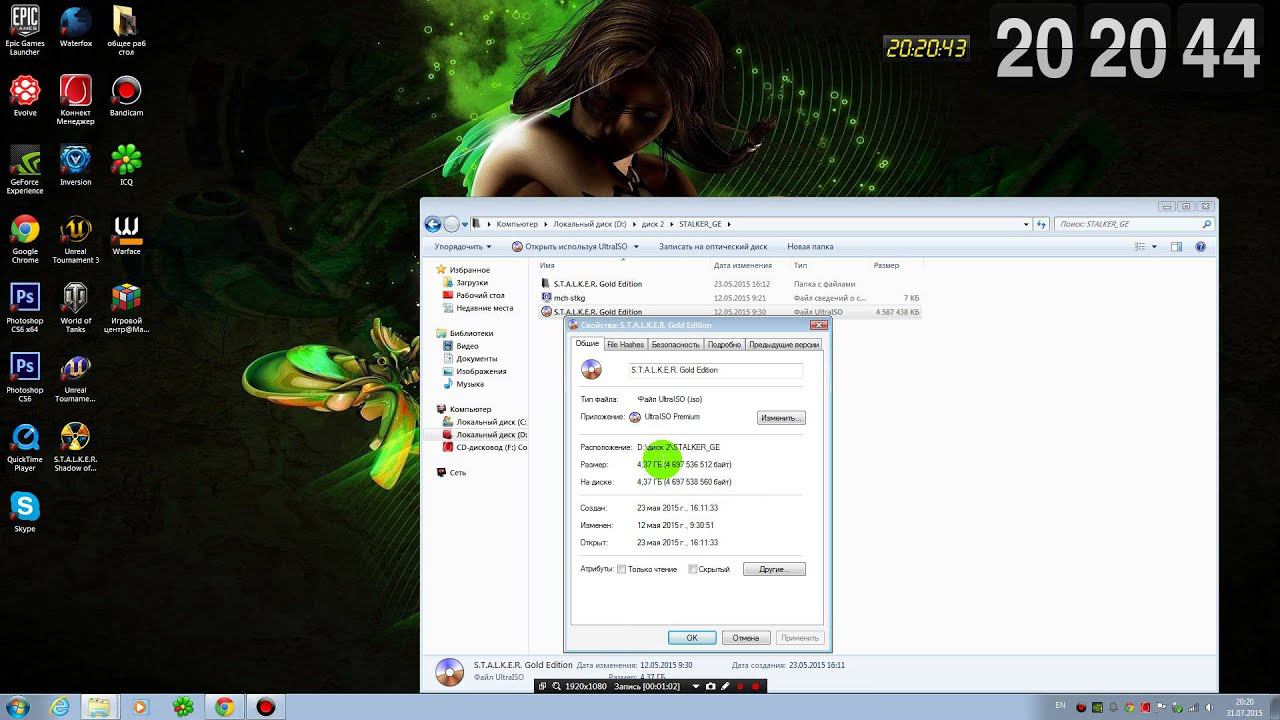The image size is (1280, 720).
Task: Close the properties dialog with the red X
Action: (x=818, y=325)
